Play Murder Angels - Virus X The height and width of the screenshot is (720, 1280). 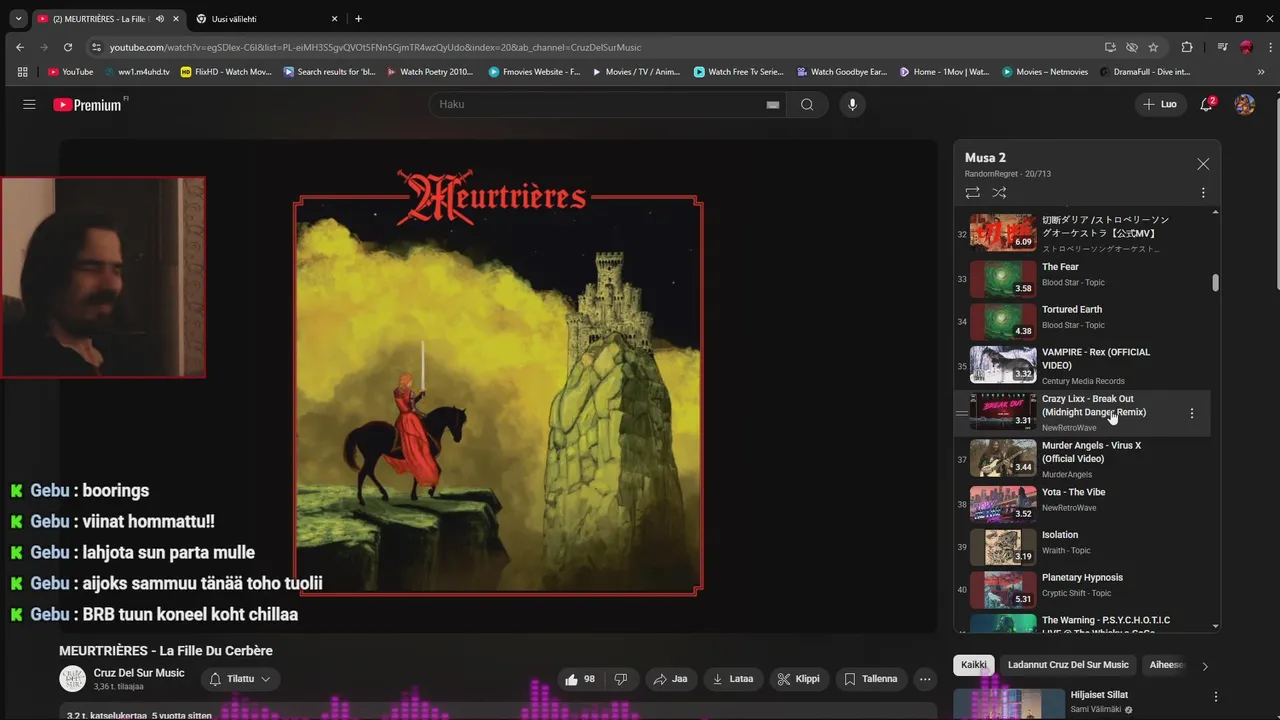point(1083,459)
